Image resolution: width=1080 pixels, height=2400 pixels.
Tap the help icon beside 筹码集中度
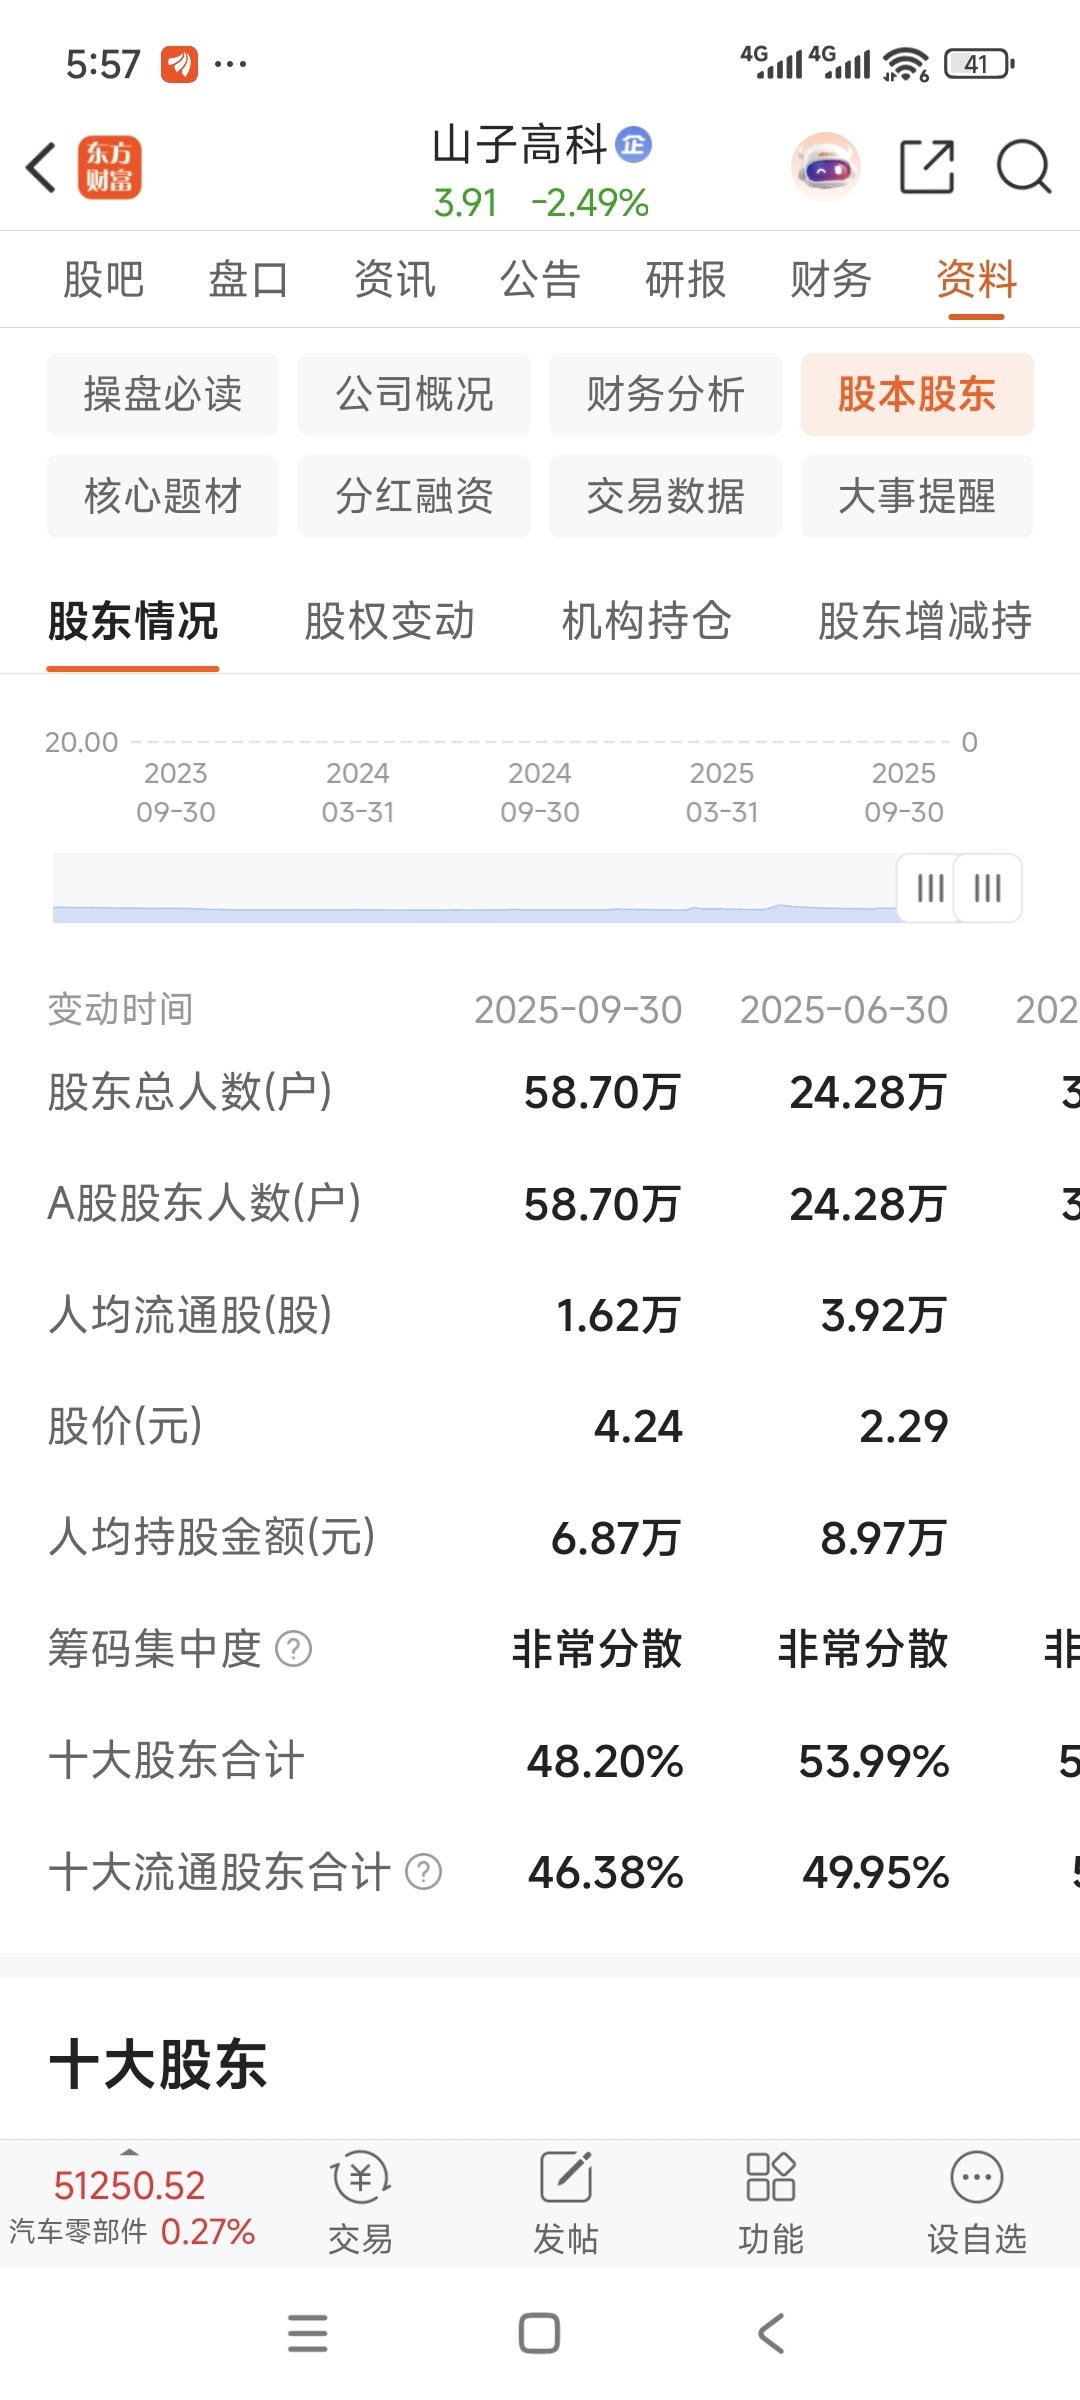(294, 1648)
